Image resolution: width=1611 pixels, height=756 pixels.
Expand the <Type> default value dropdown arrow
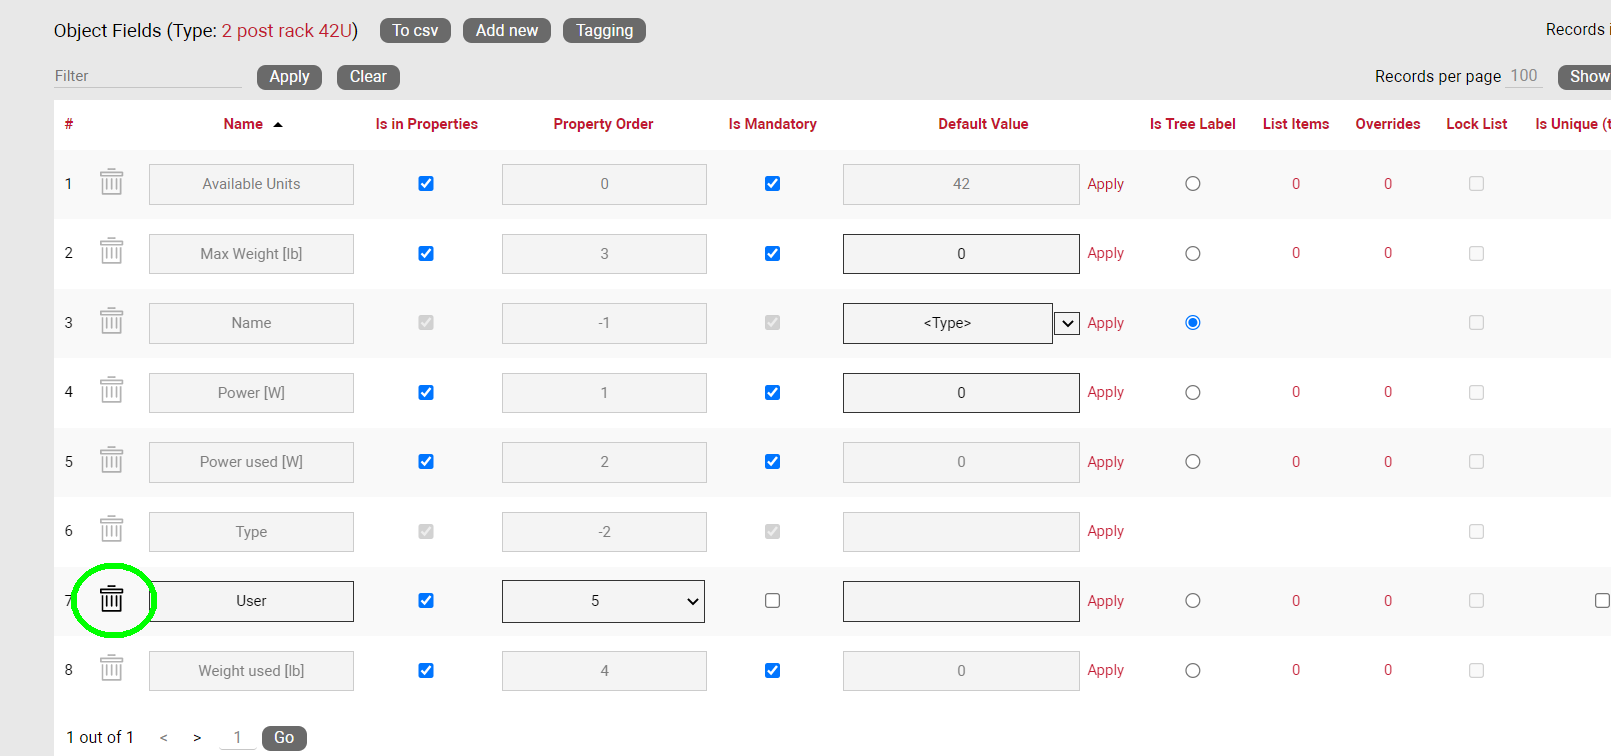click(1067, 323)
